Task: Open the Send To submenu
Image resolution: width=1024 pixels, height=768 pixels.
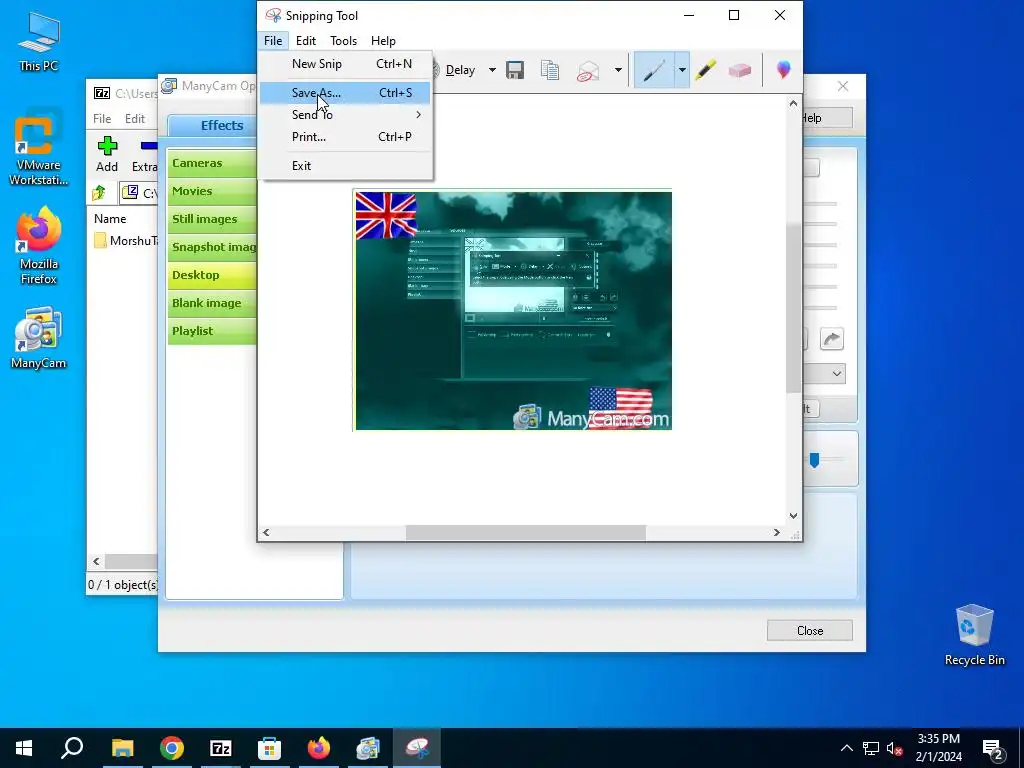Action: (x=345, y=115)
